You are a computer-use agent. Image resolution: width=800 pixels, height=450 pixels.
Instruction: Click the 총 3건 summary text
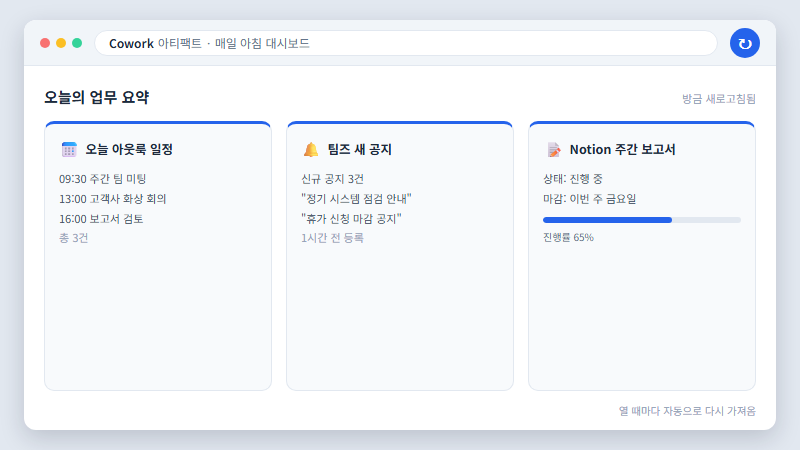(x=73, y=238)
